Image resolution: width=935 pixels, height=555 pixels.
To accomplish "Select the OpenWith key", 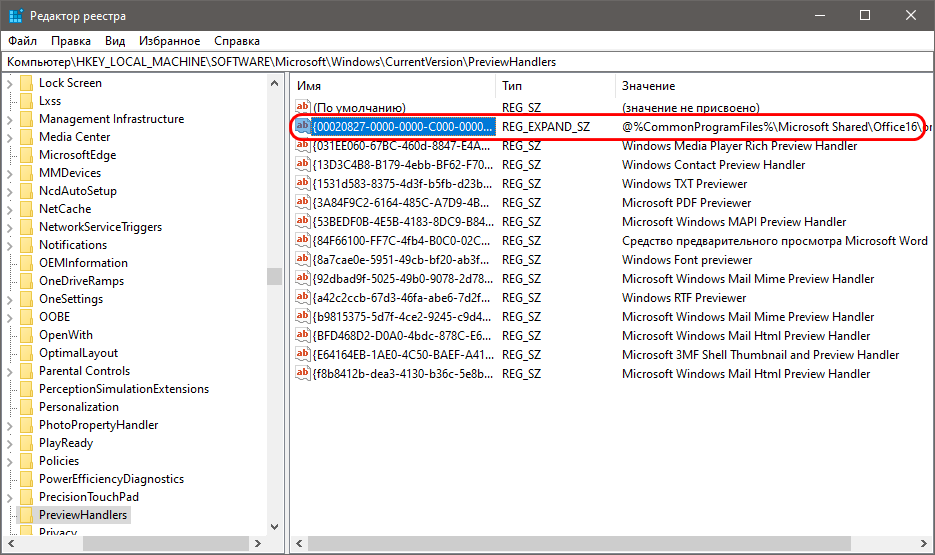I will coord(66,334).
